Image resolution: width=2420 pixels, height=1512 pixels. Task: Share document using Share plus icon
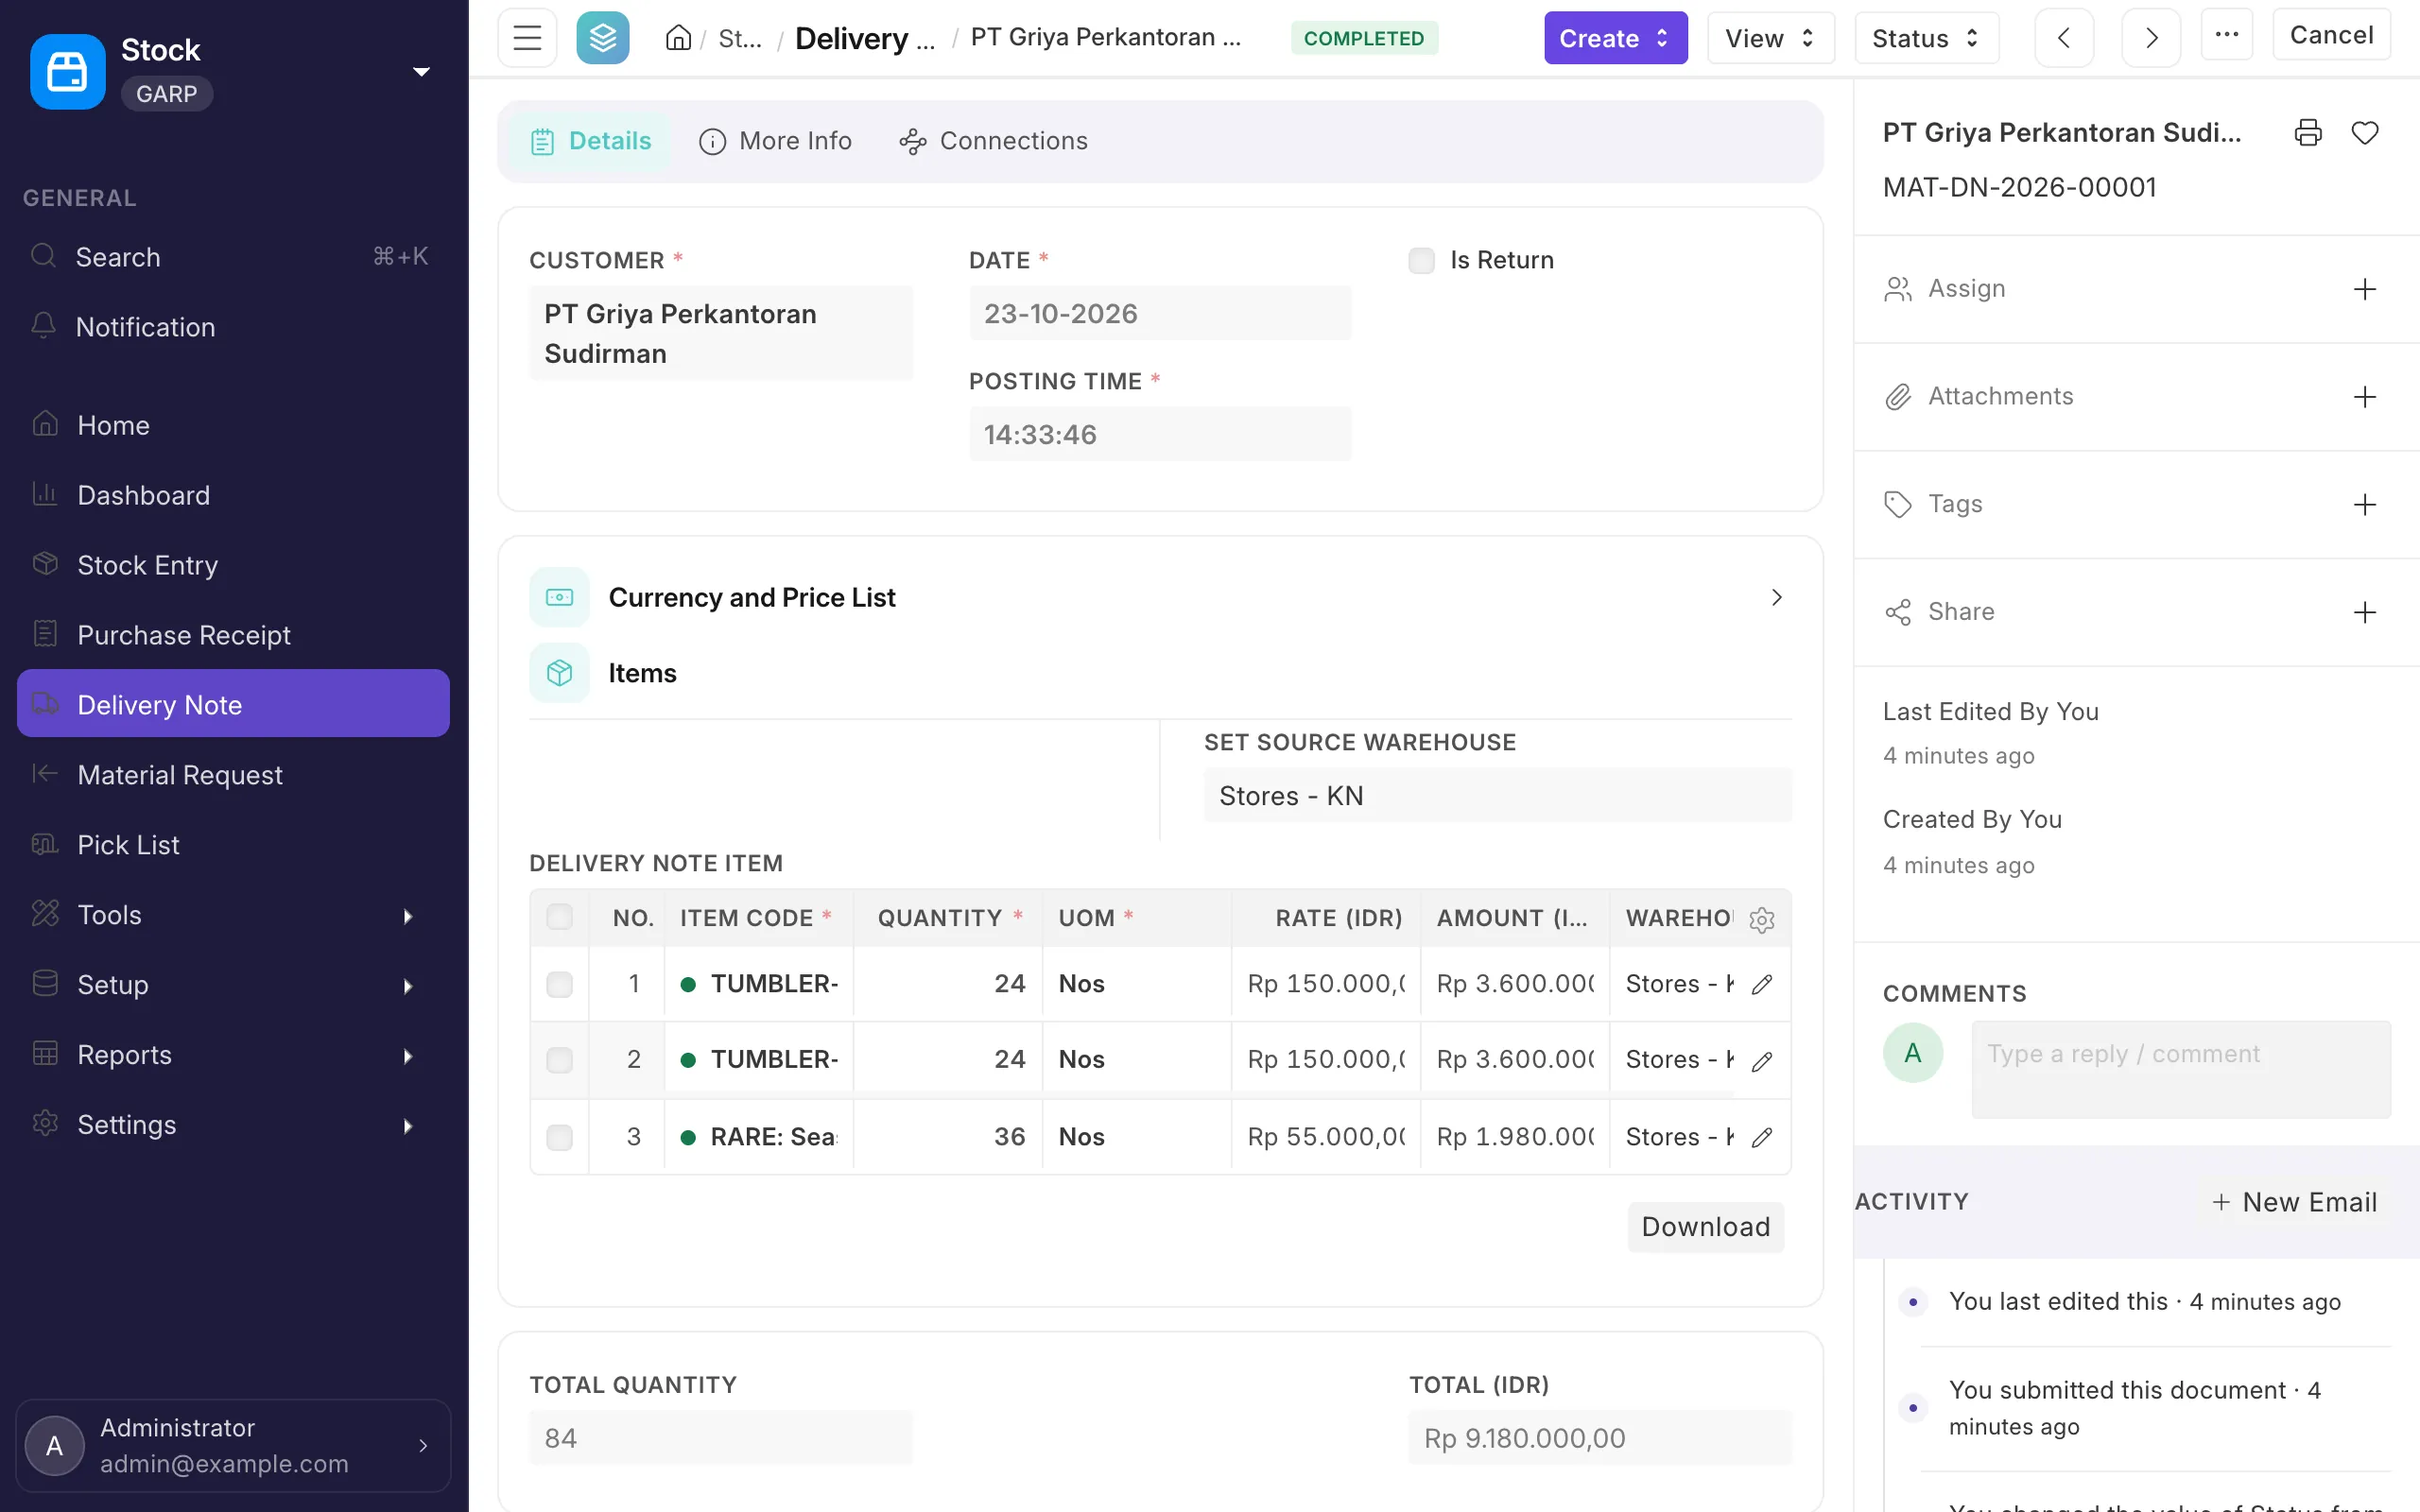click(2365, 612)
